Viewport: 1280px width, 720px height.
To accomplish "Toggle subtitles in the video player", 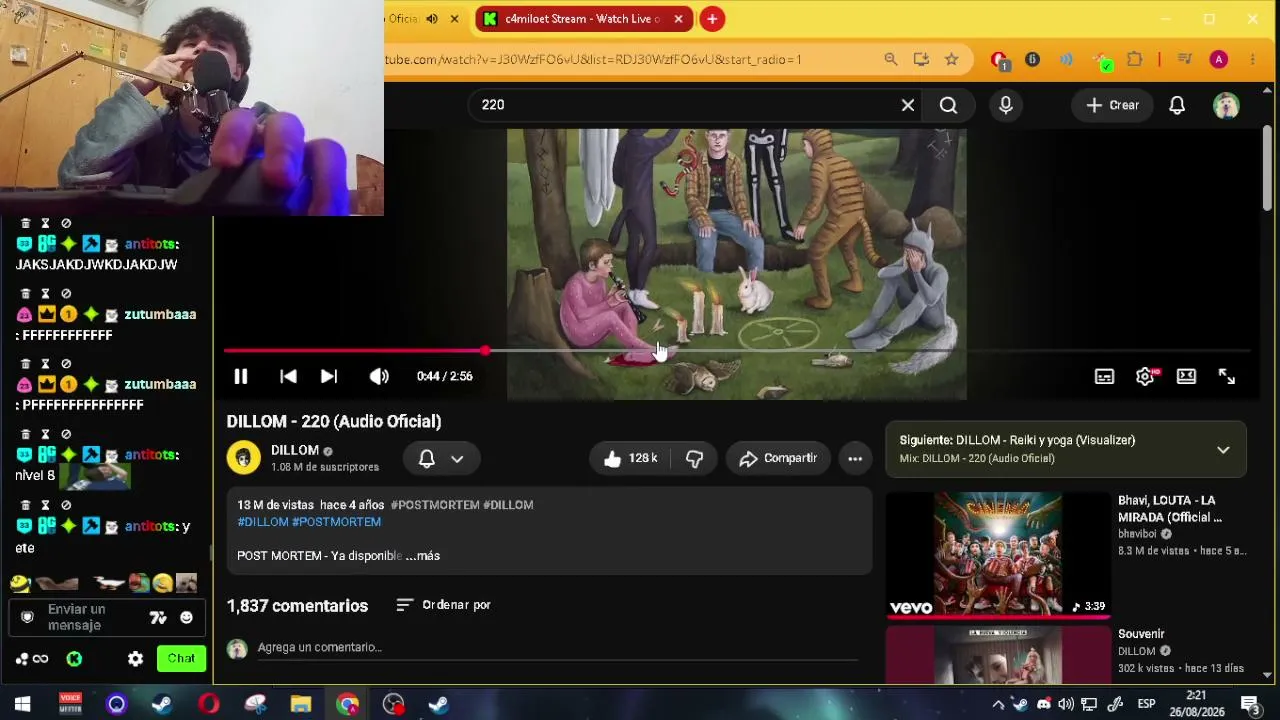I will (1104, 376).
